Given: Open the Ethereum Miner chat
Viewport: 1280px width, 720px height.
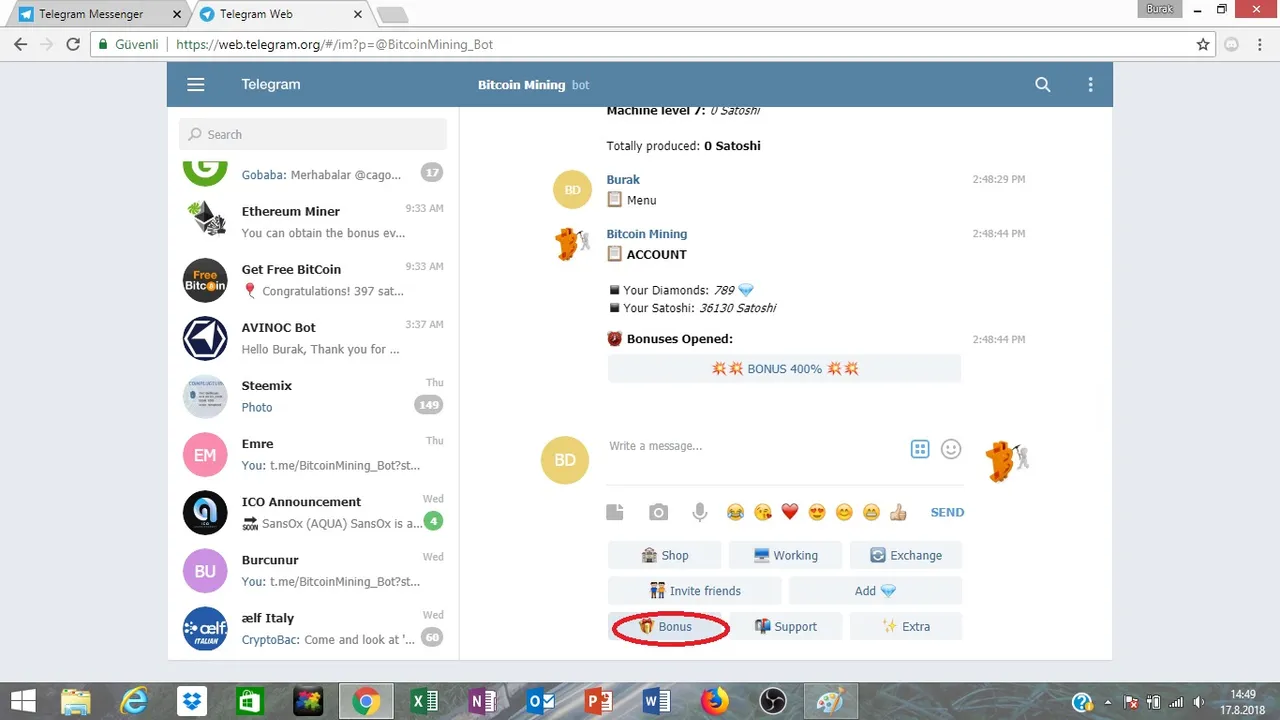Looking at the screenshot, I should click(x=313, y=221).
